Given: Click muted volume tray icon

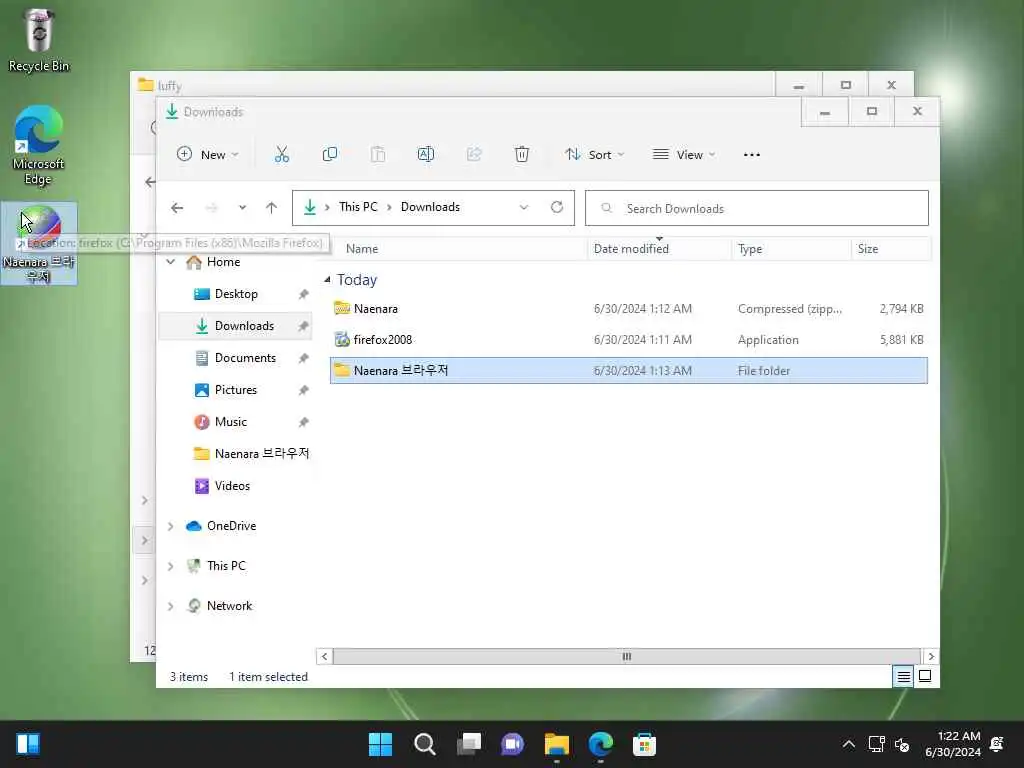Looking at the screenshot, I should pos(902,744).
